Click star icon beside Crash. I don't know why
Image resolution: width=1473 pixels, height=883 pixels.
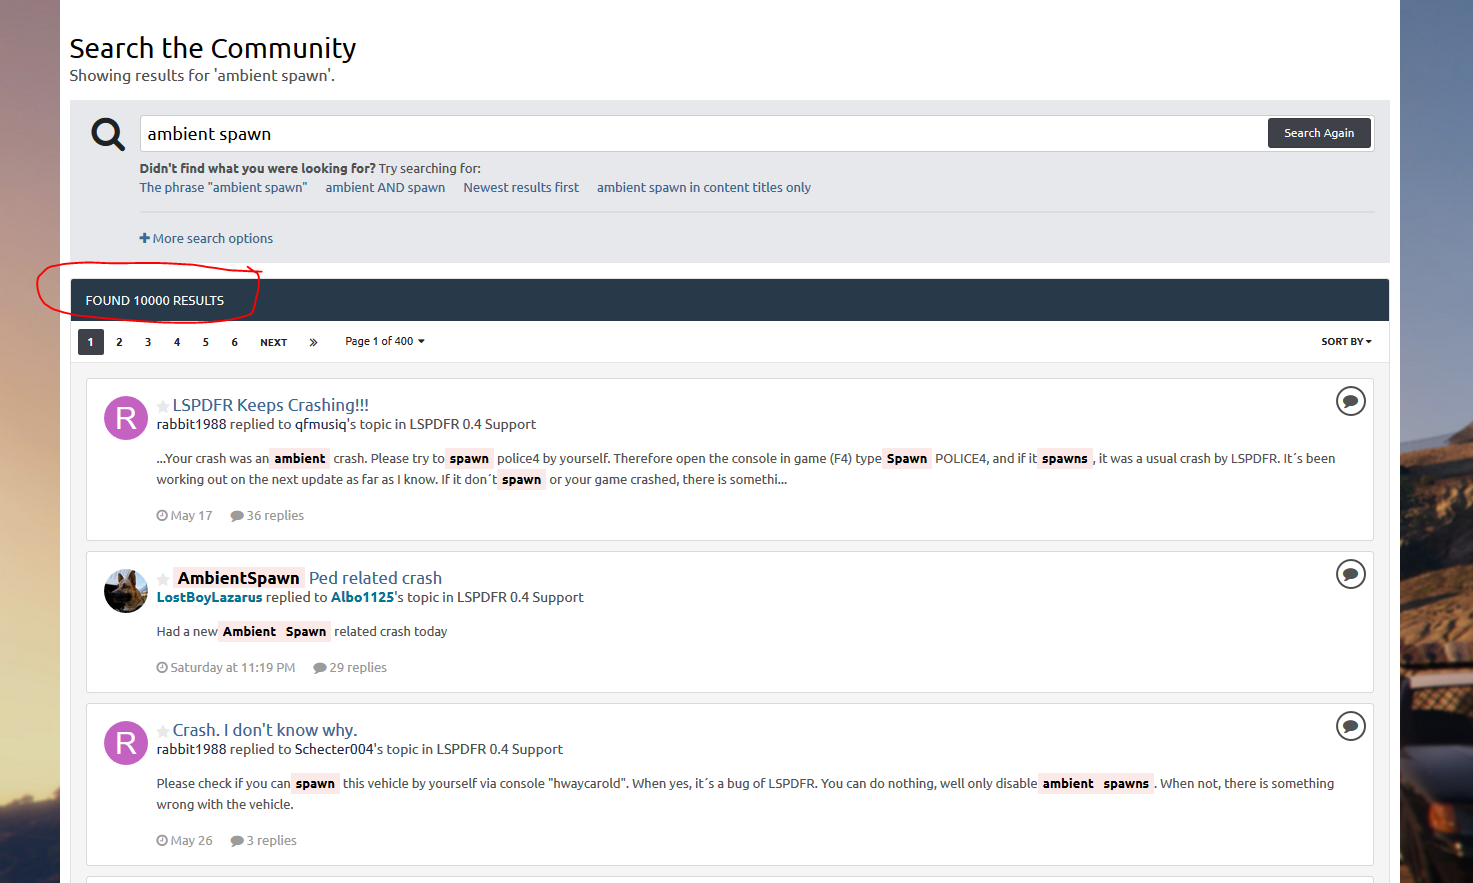tap(163, 731)
